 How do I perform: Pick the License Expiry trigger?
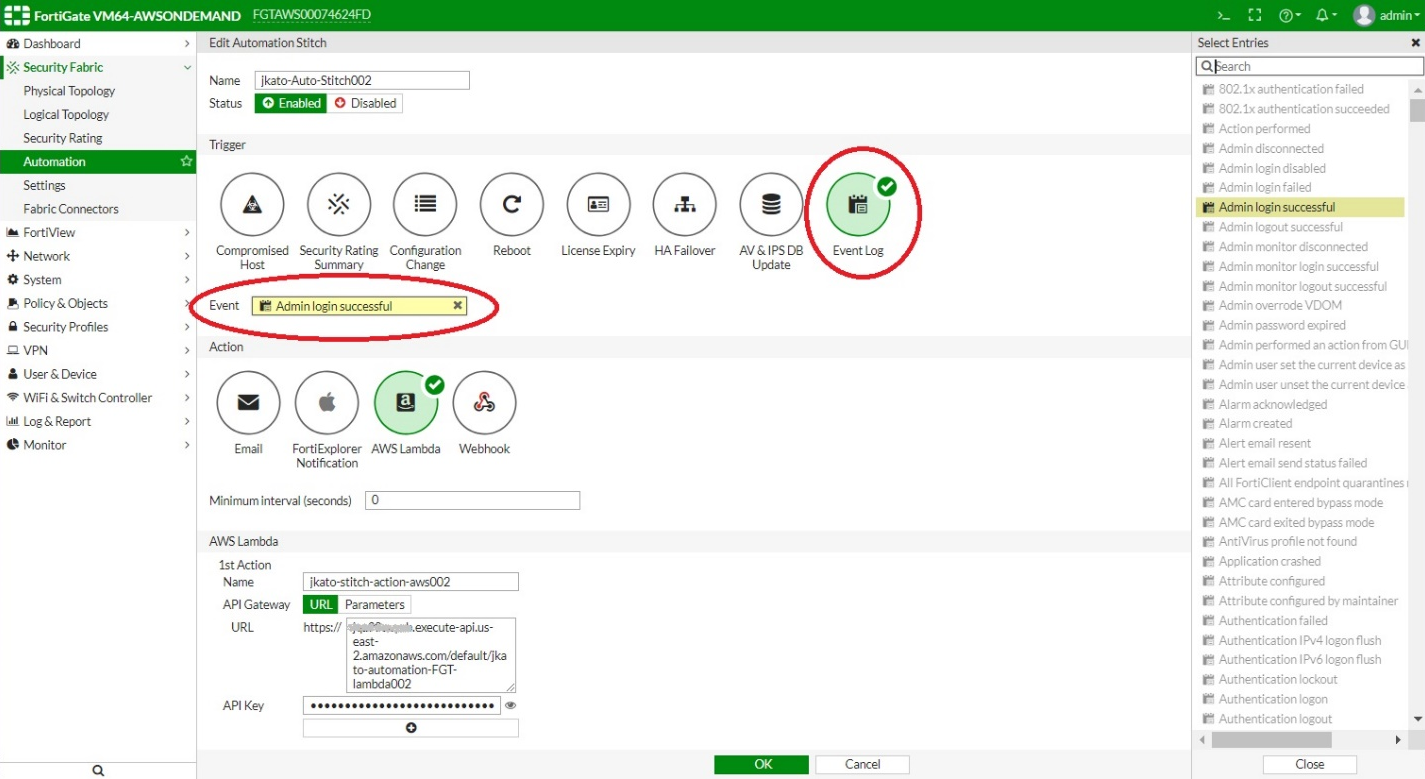coord(597,204)
